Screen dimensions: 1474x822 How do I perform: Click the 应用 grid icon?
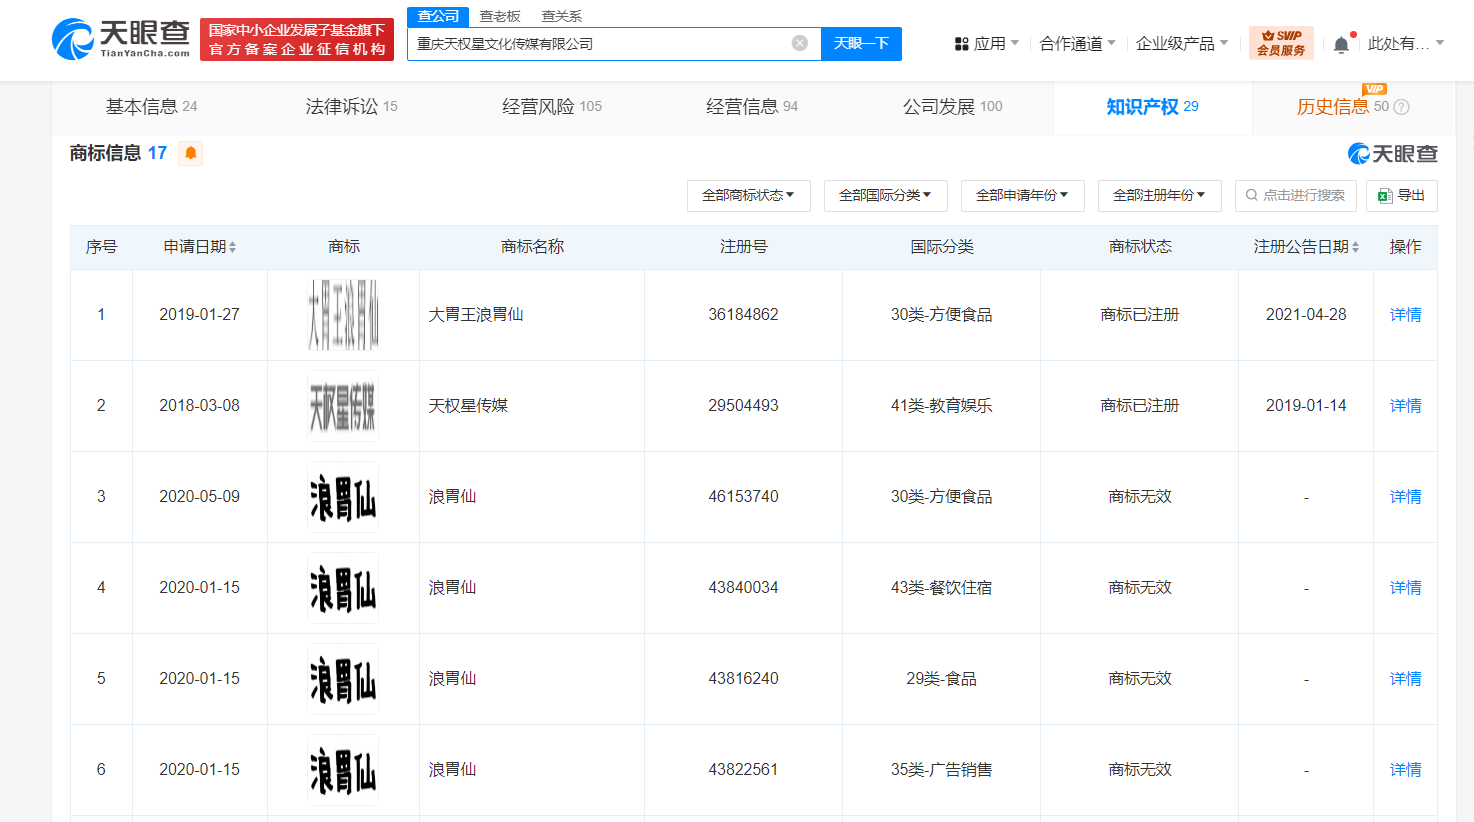[962, 44]
